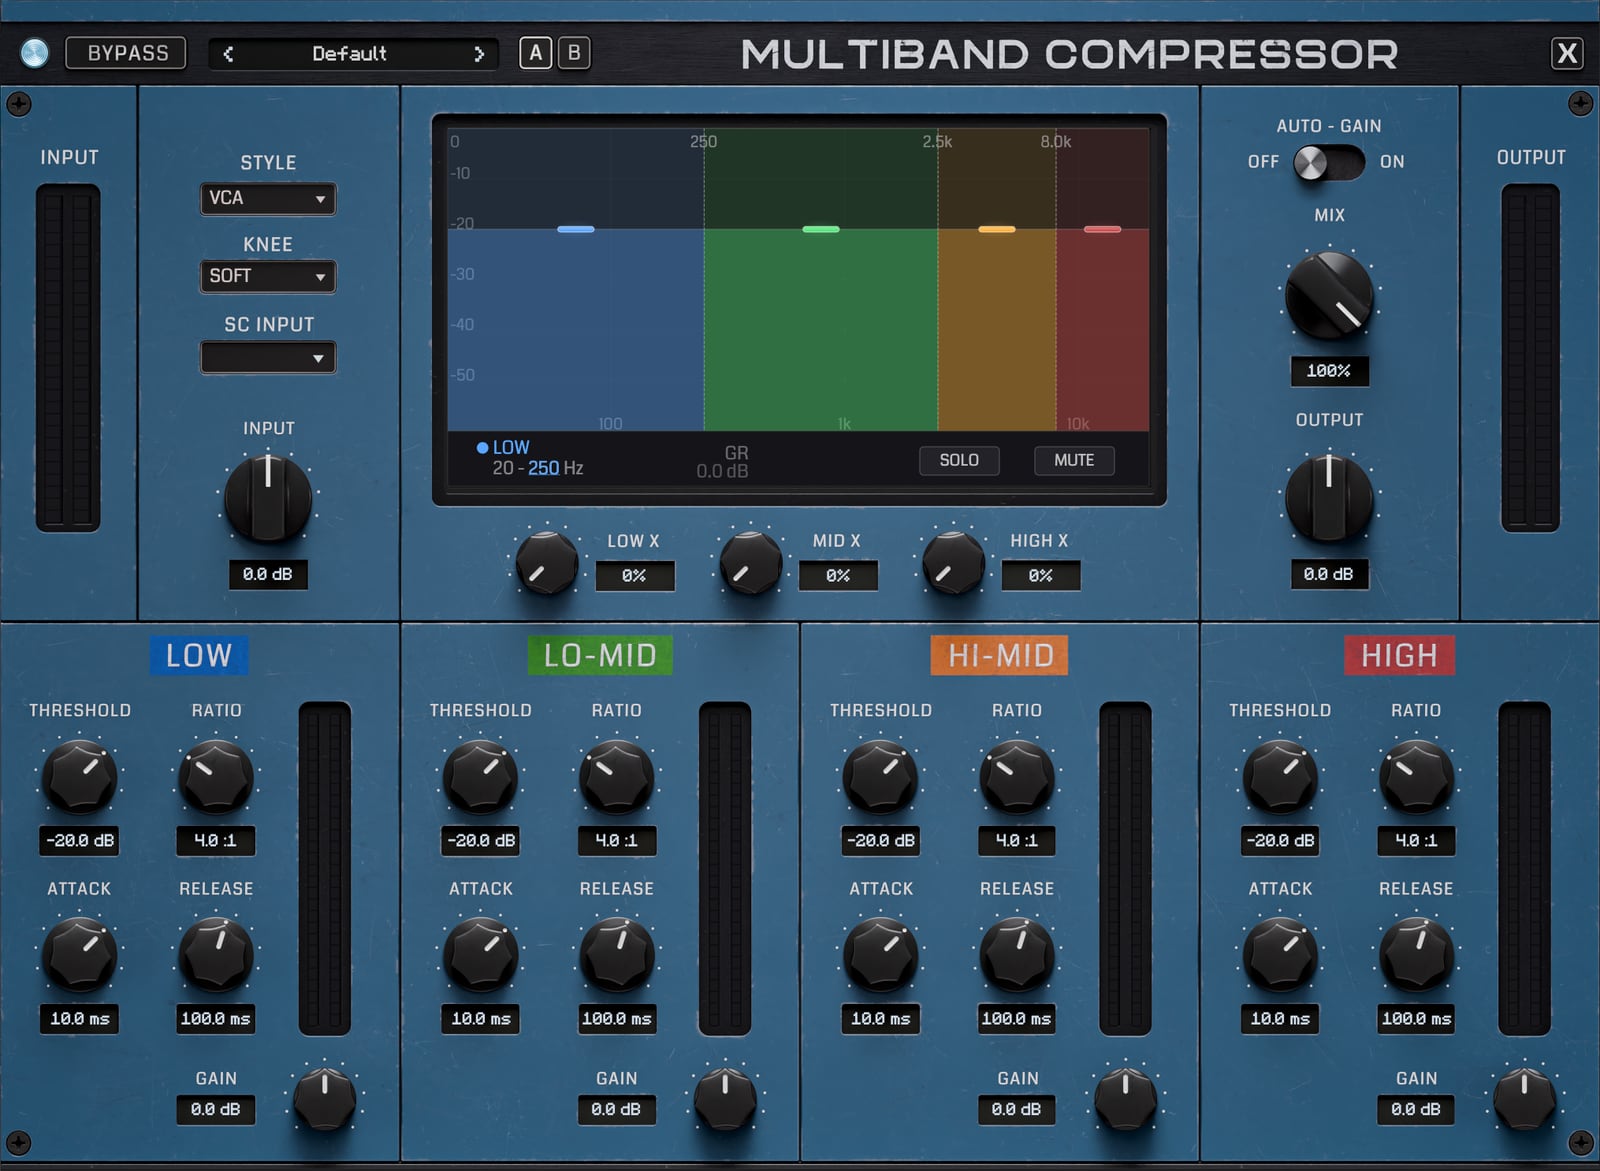Click the MID X crossover knob

click(x=750, y=563)
